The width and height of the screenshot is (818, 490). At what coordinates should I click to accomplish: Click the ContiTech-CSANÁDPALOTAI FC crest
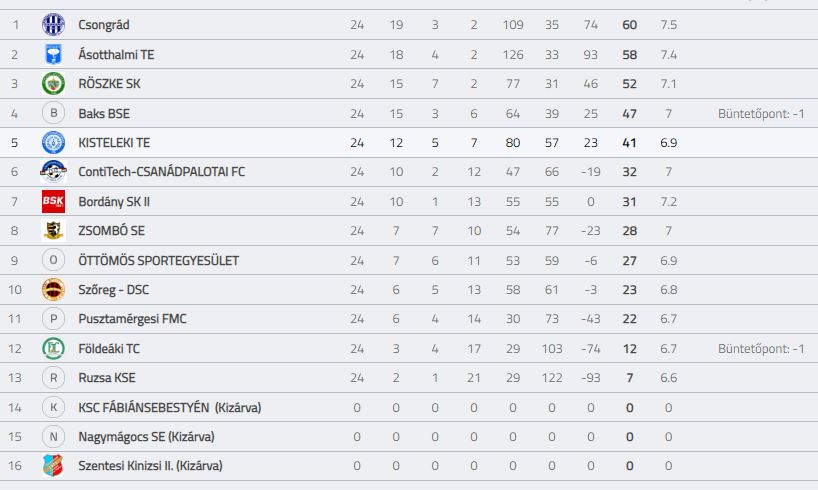pos(53,172)
